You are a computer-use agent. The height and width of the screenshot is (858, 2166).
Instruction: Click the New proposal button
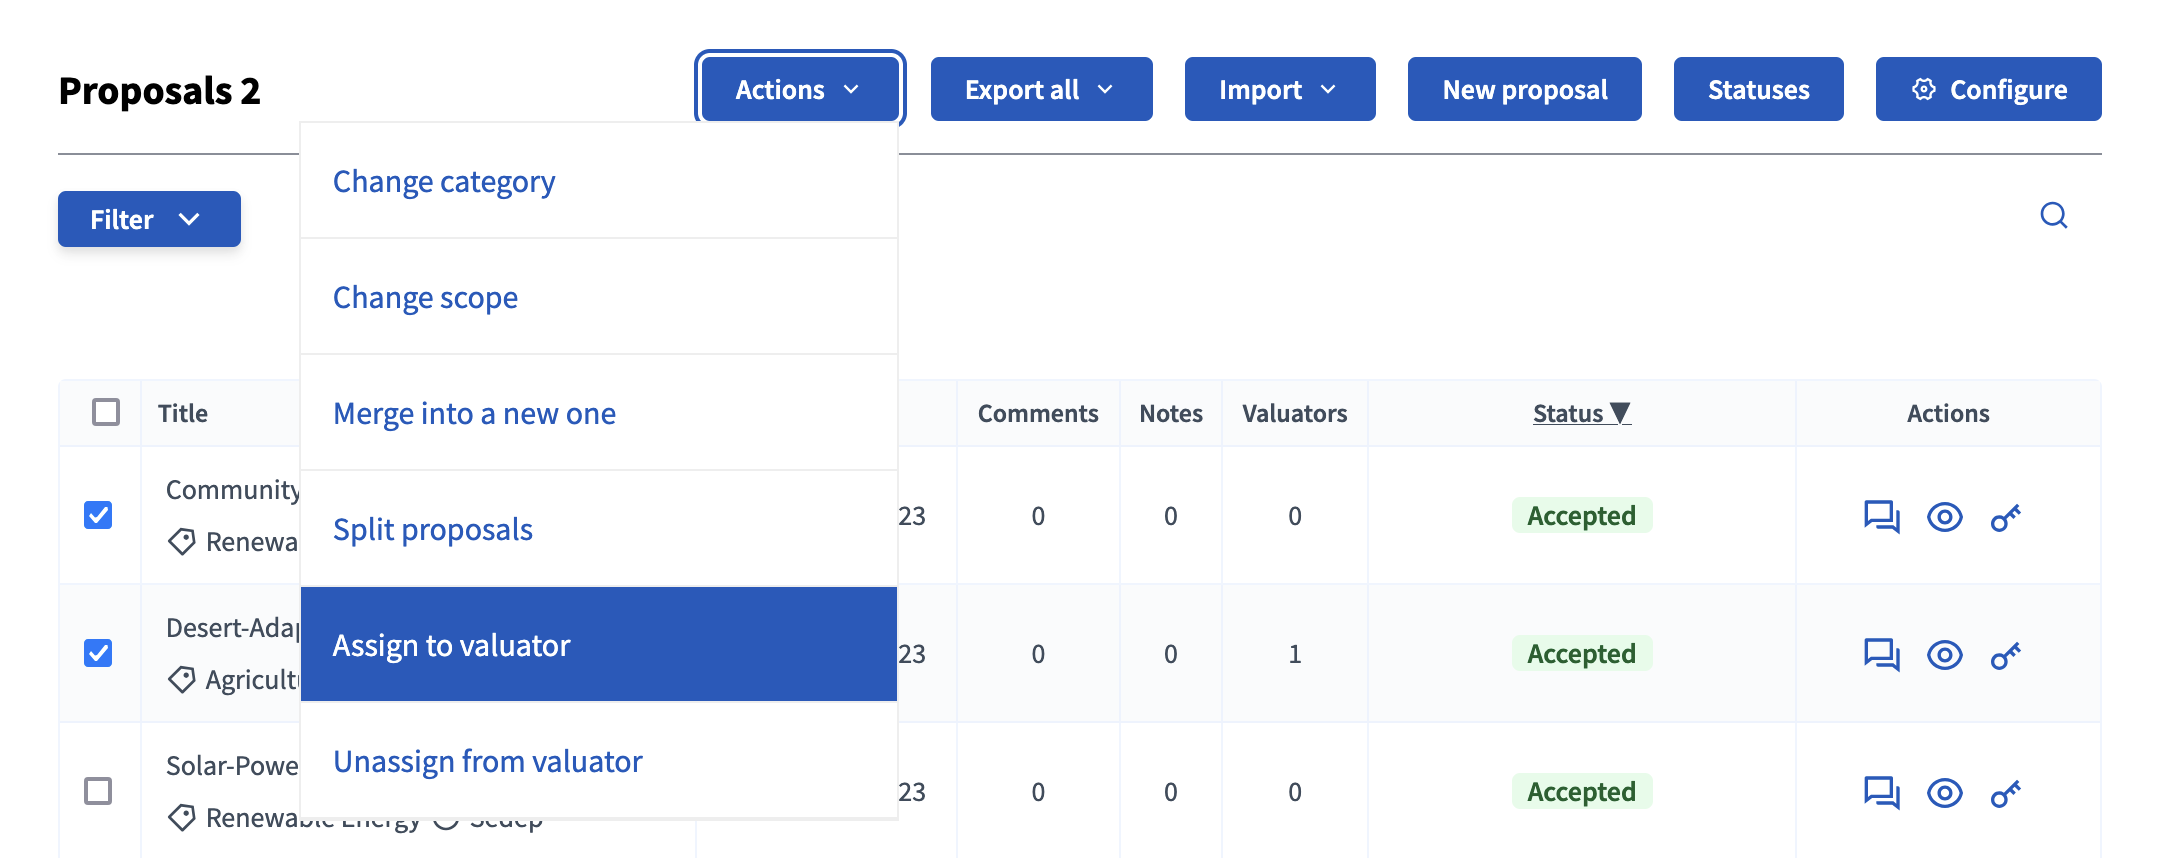pos(1524,90)
